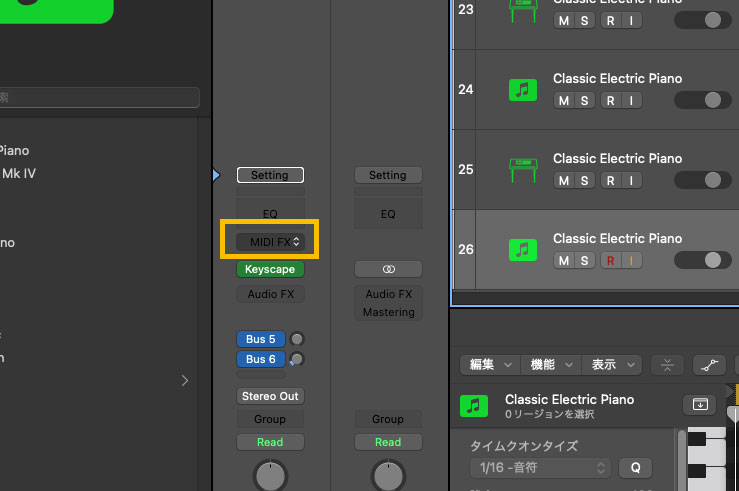Adjust the Bus 6 send level knob

pyautogui.click(x=297, y=359)
